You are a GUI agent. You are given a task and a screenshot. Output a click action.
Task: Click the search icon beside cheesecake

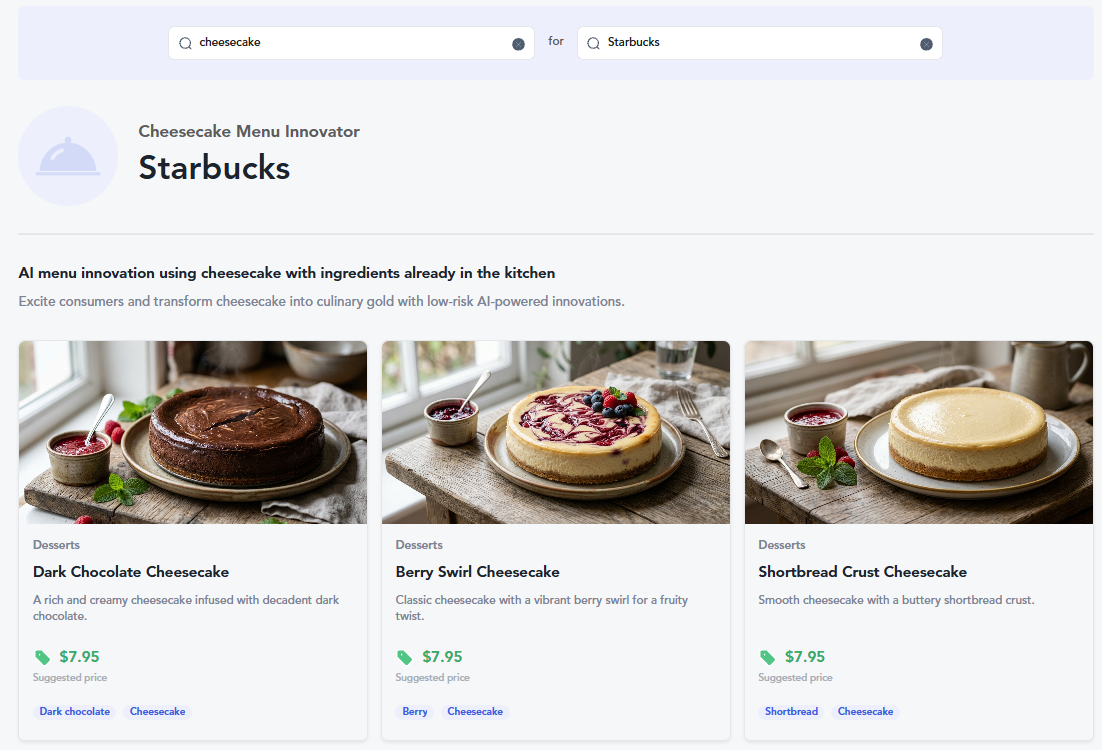(x=186, y=43)
